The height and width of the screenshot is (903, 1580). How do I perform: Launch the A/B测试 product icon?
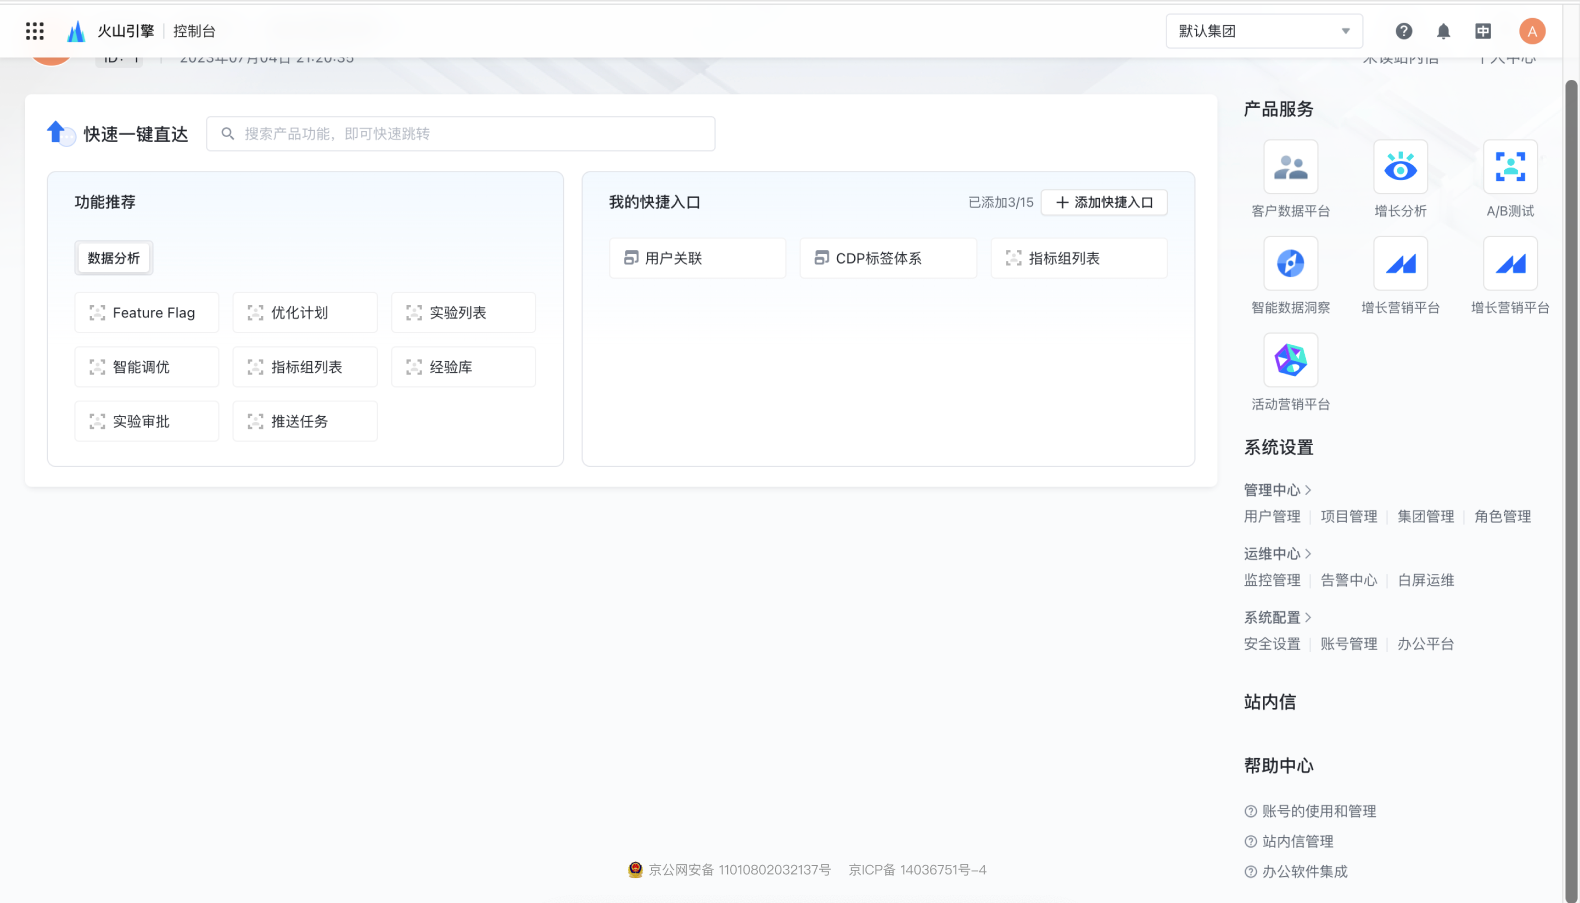click(1510, 167)
